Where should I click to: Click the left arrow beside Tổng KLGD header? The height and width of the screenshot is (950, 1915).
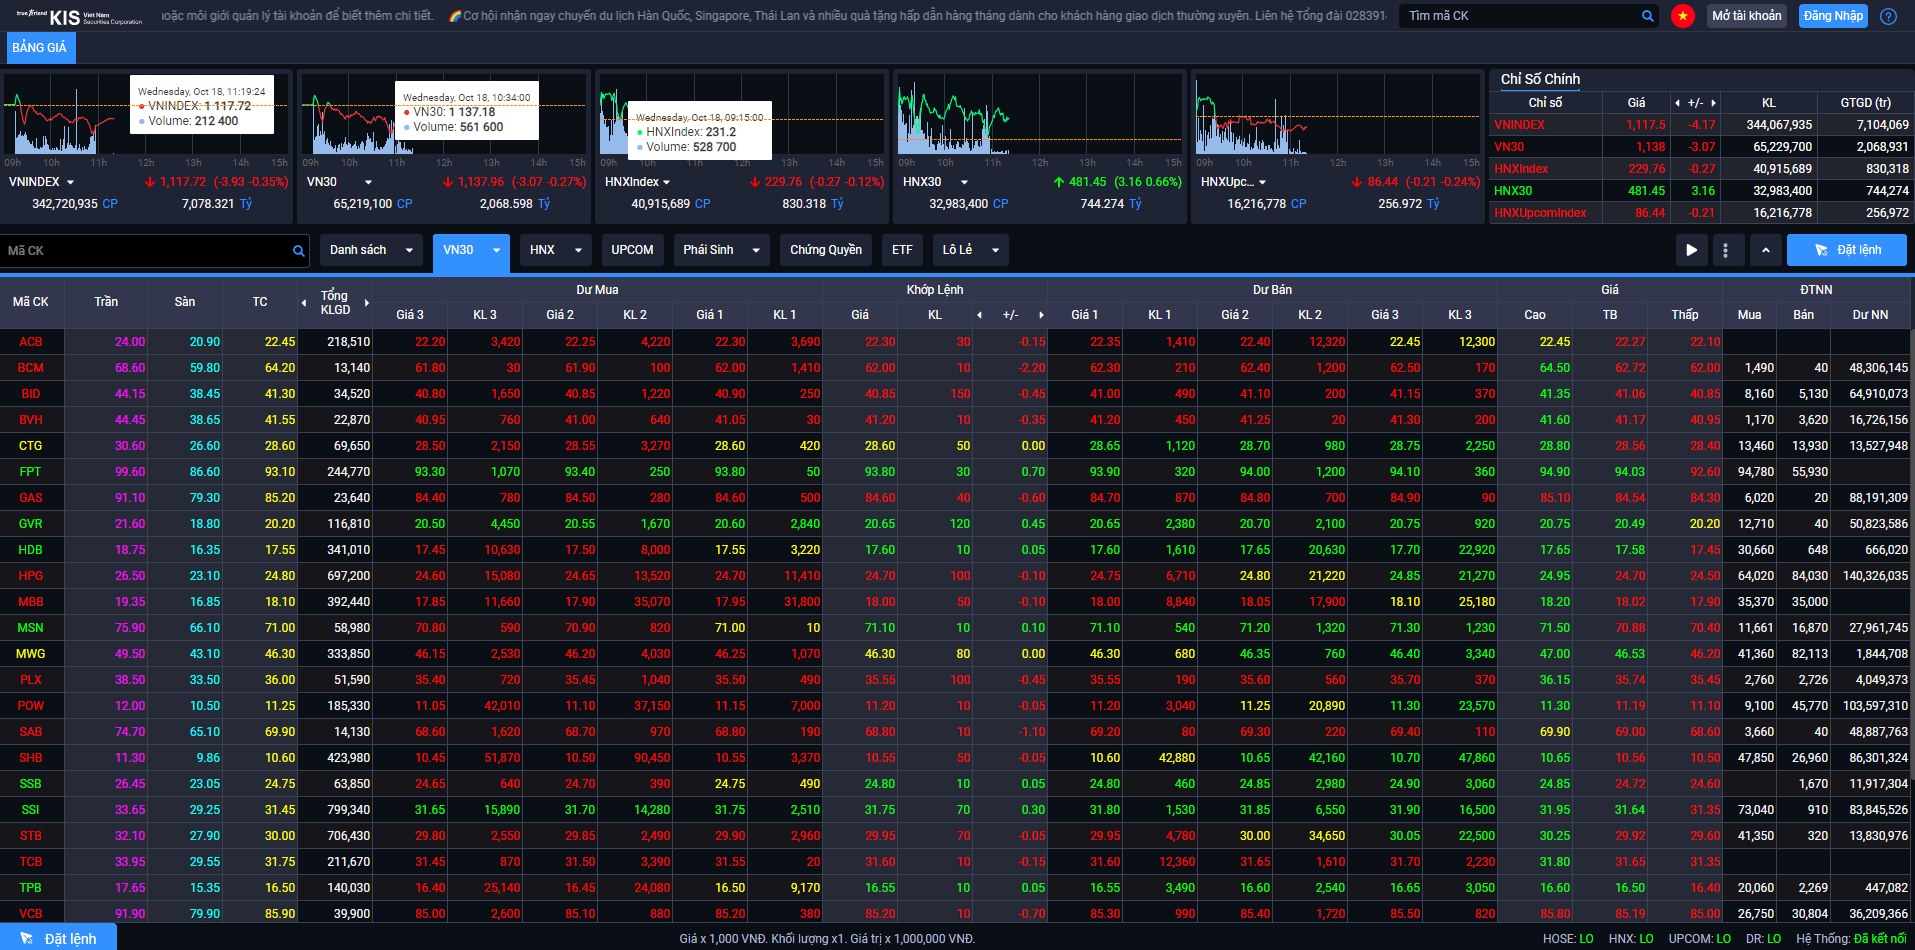click(x=304, y=302)
